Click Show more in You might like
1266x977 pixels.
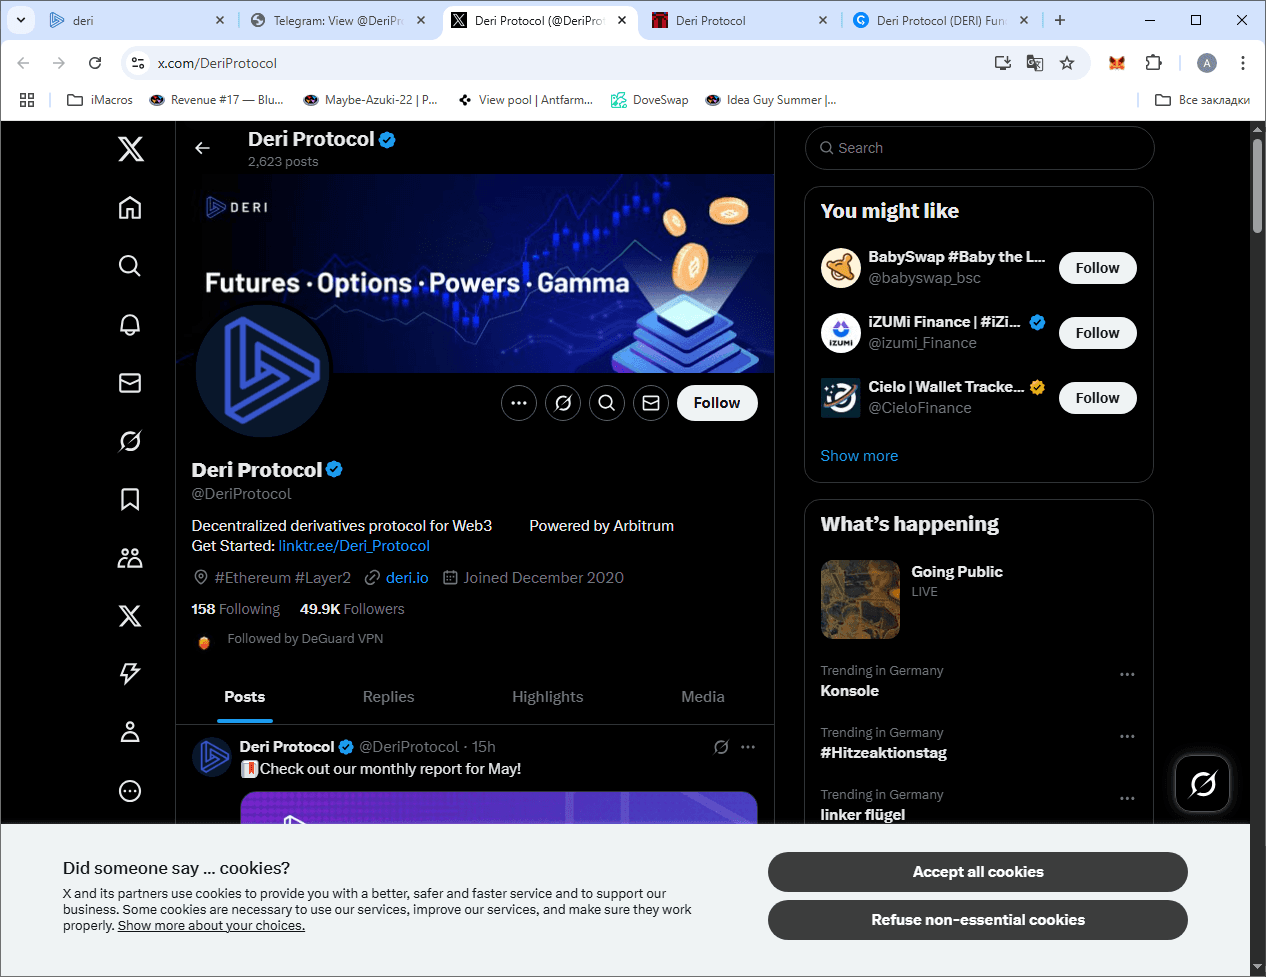point(859,456)
